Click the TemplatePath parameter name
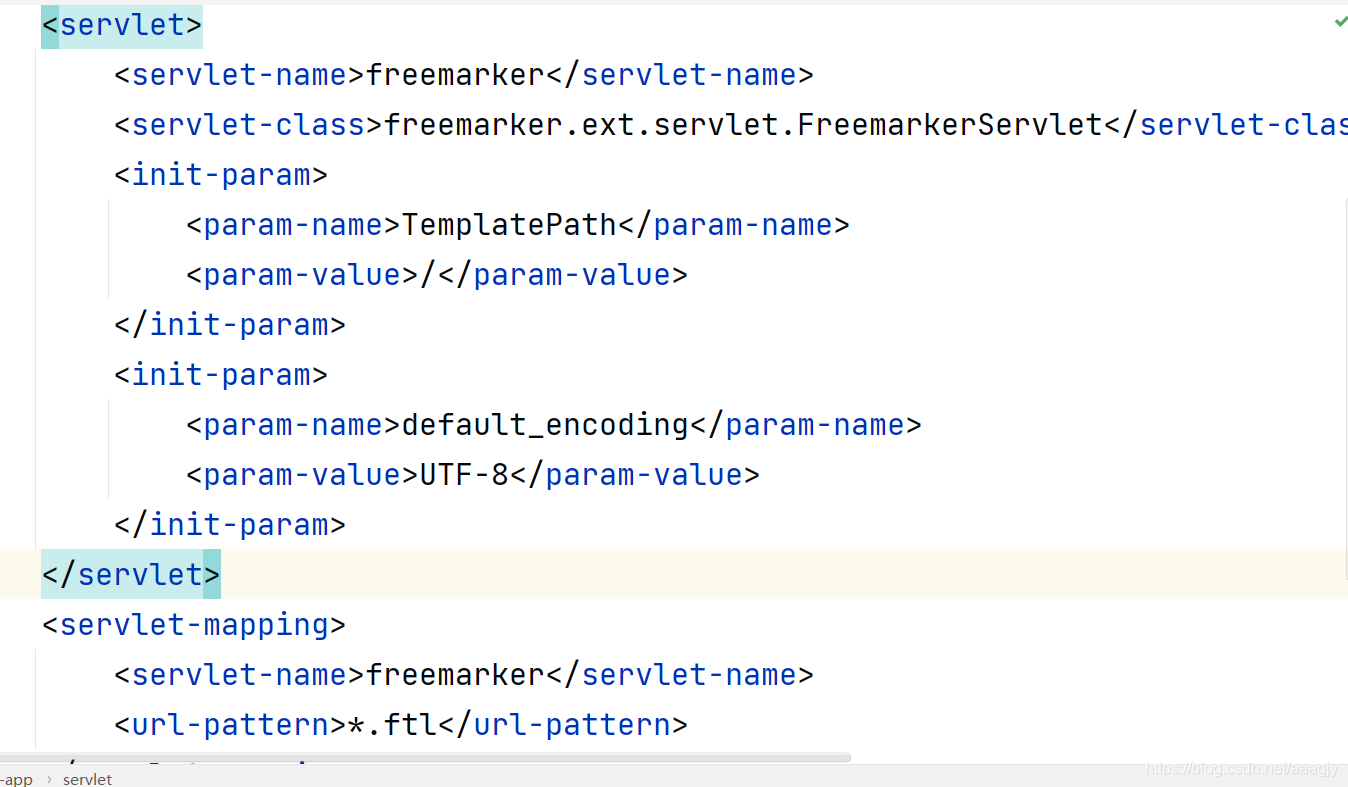1348x787 pixels. 509,225
